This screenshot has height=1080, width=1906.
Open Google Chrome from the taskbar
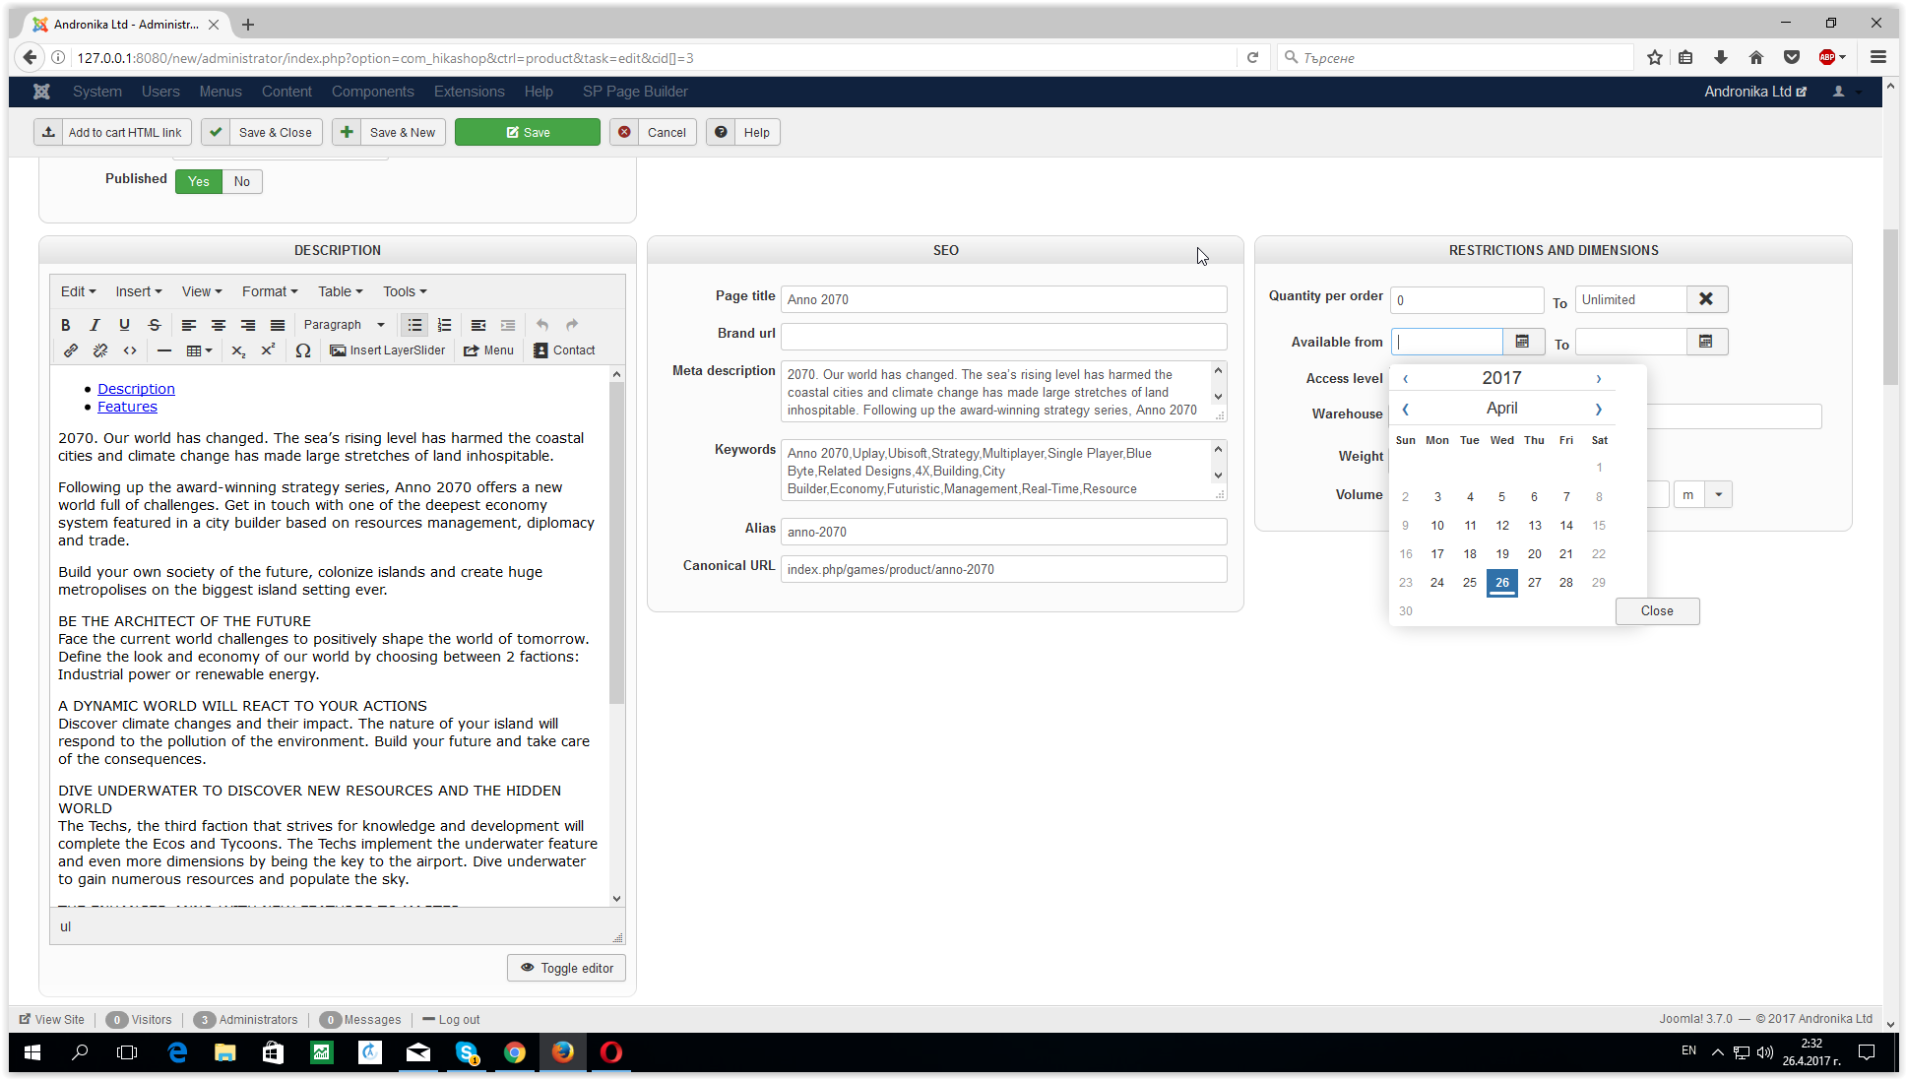[515, 1052]
